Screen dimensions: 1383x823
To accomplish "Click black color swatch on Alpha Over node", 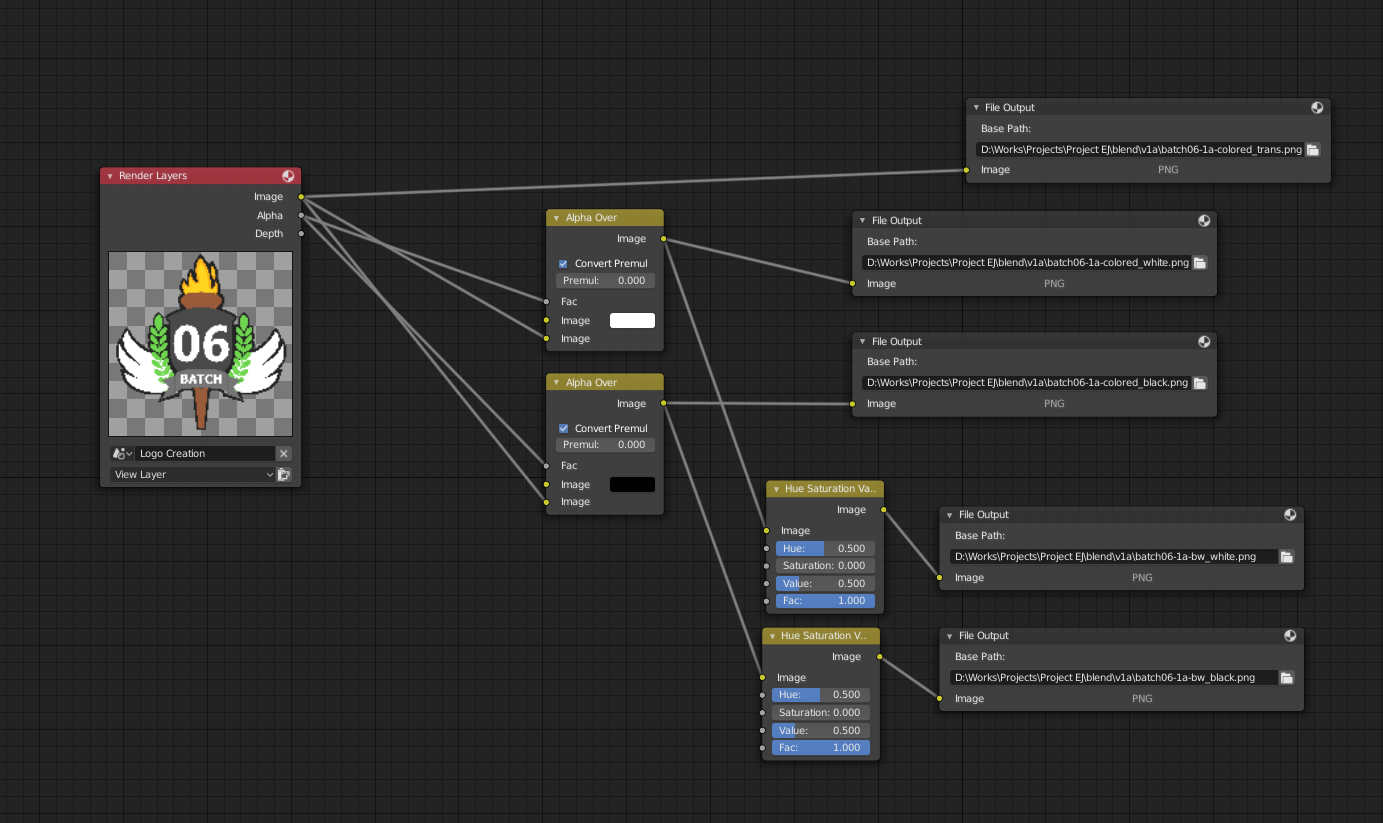I will click(x=632, y=485).
